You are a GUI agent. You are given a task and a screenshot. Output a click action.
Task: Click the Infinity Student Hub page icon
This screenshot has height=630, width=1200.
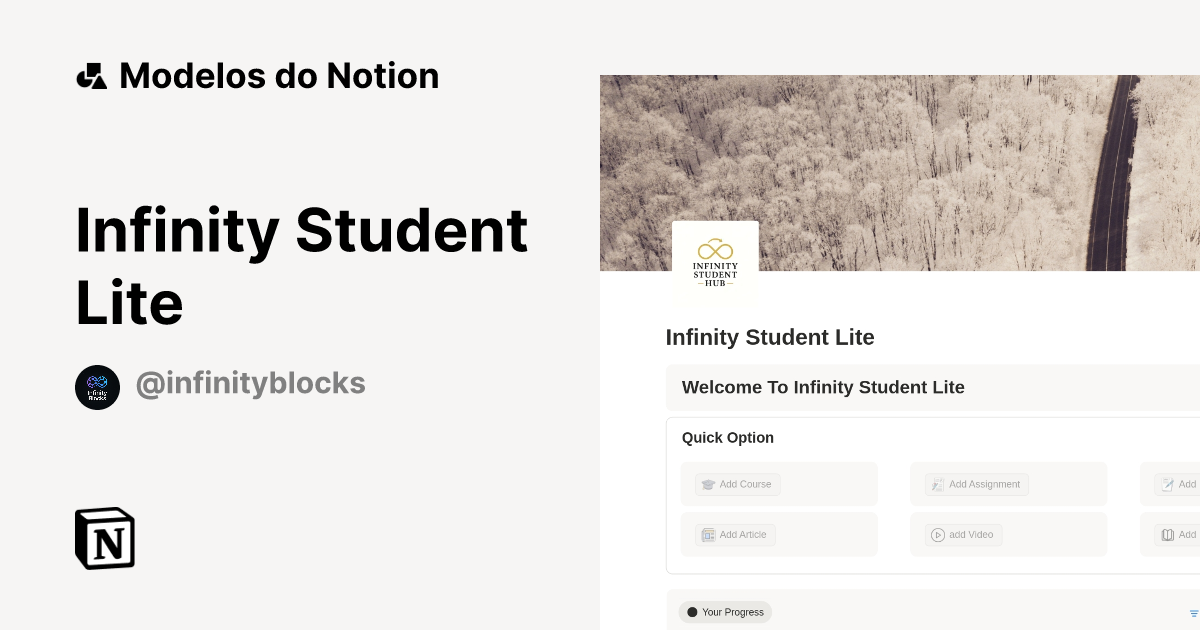coord(715,263)
